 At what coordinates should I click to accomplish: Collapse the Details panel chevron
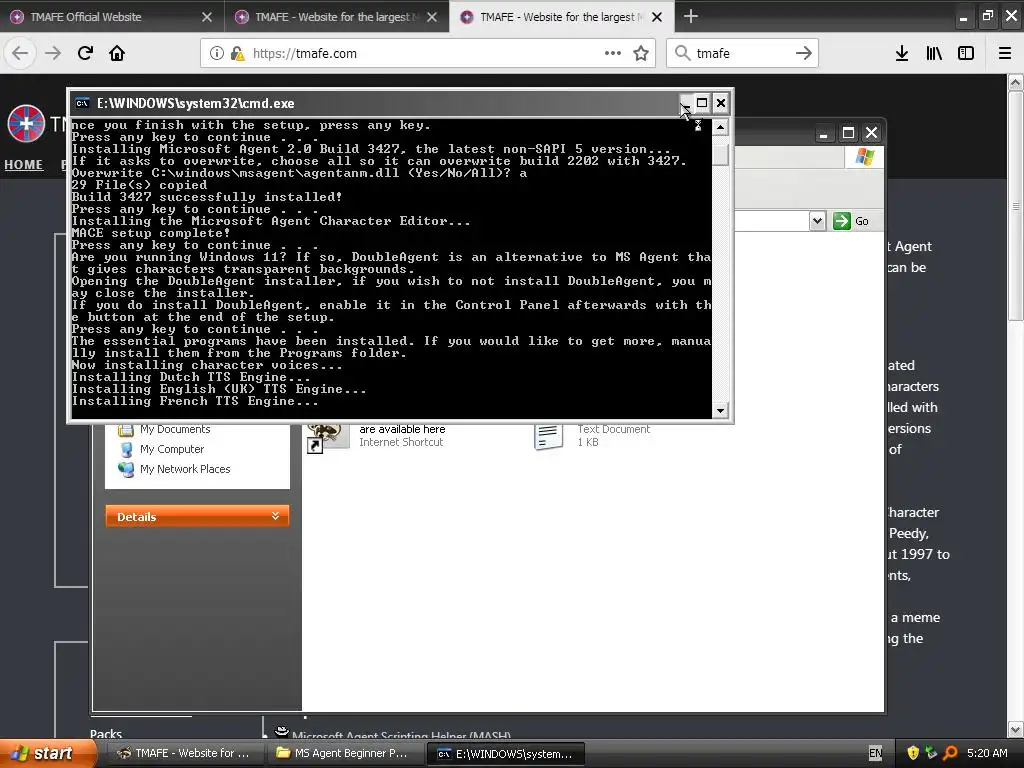click(276, 516)
